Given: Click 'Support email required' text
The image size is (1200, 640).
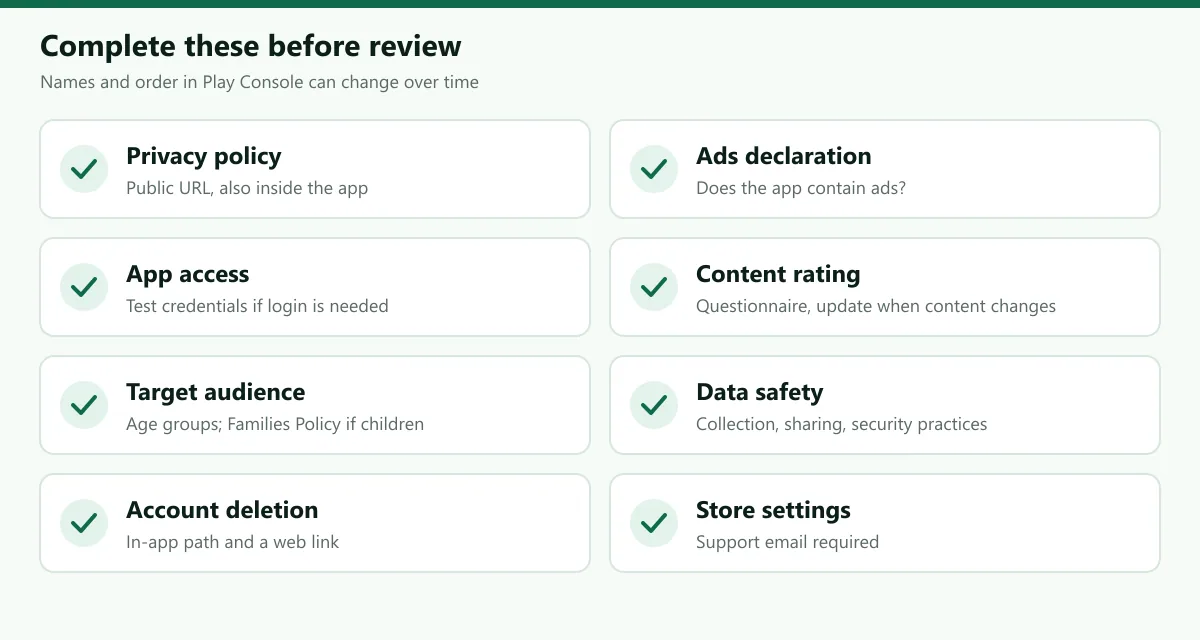Looking at the screenshot, I should (788, 542).
